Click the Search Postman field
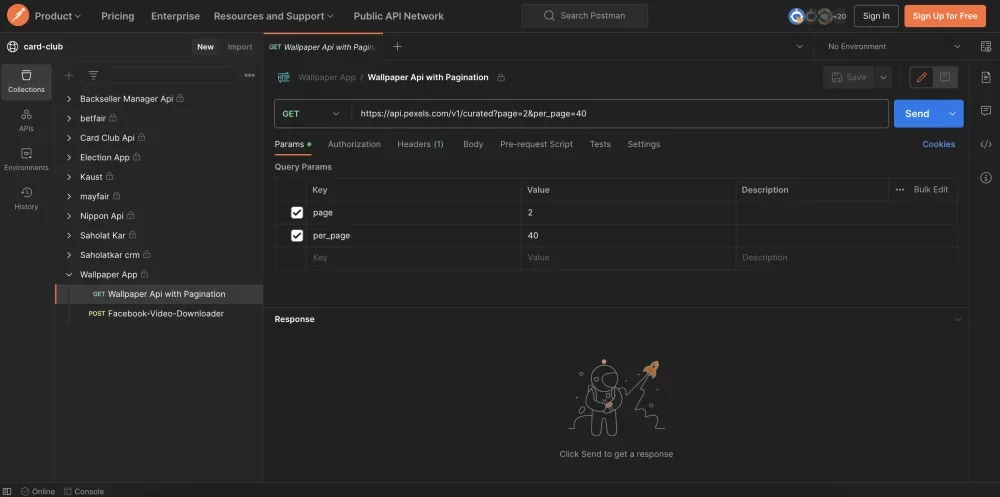 (584, 16)
